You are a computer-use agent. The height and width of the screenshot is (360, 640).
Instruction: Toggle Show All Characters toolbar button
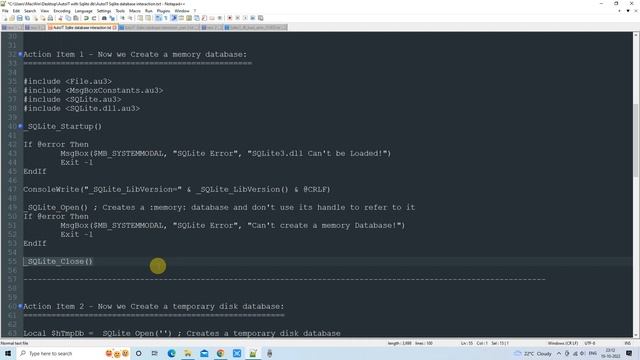coord(166,18)
